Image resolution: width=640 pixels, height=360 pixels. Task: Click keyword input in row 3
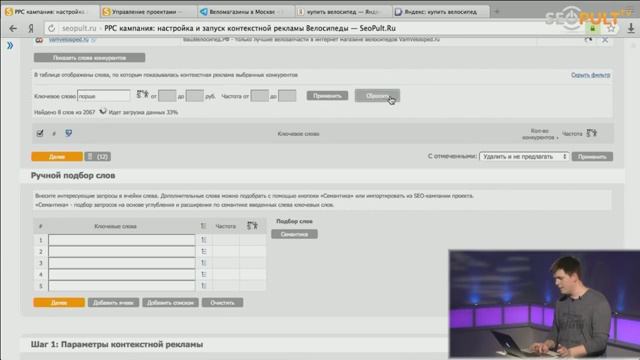(122, 263)
